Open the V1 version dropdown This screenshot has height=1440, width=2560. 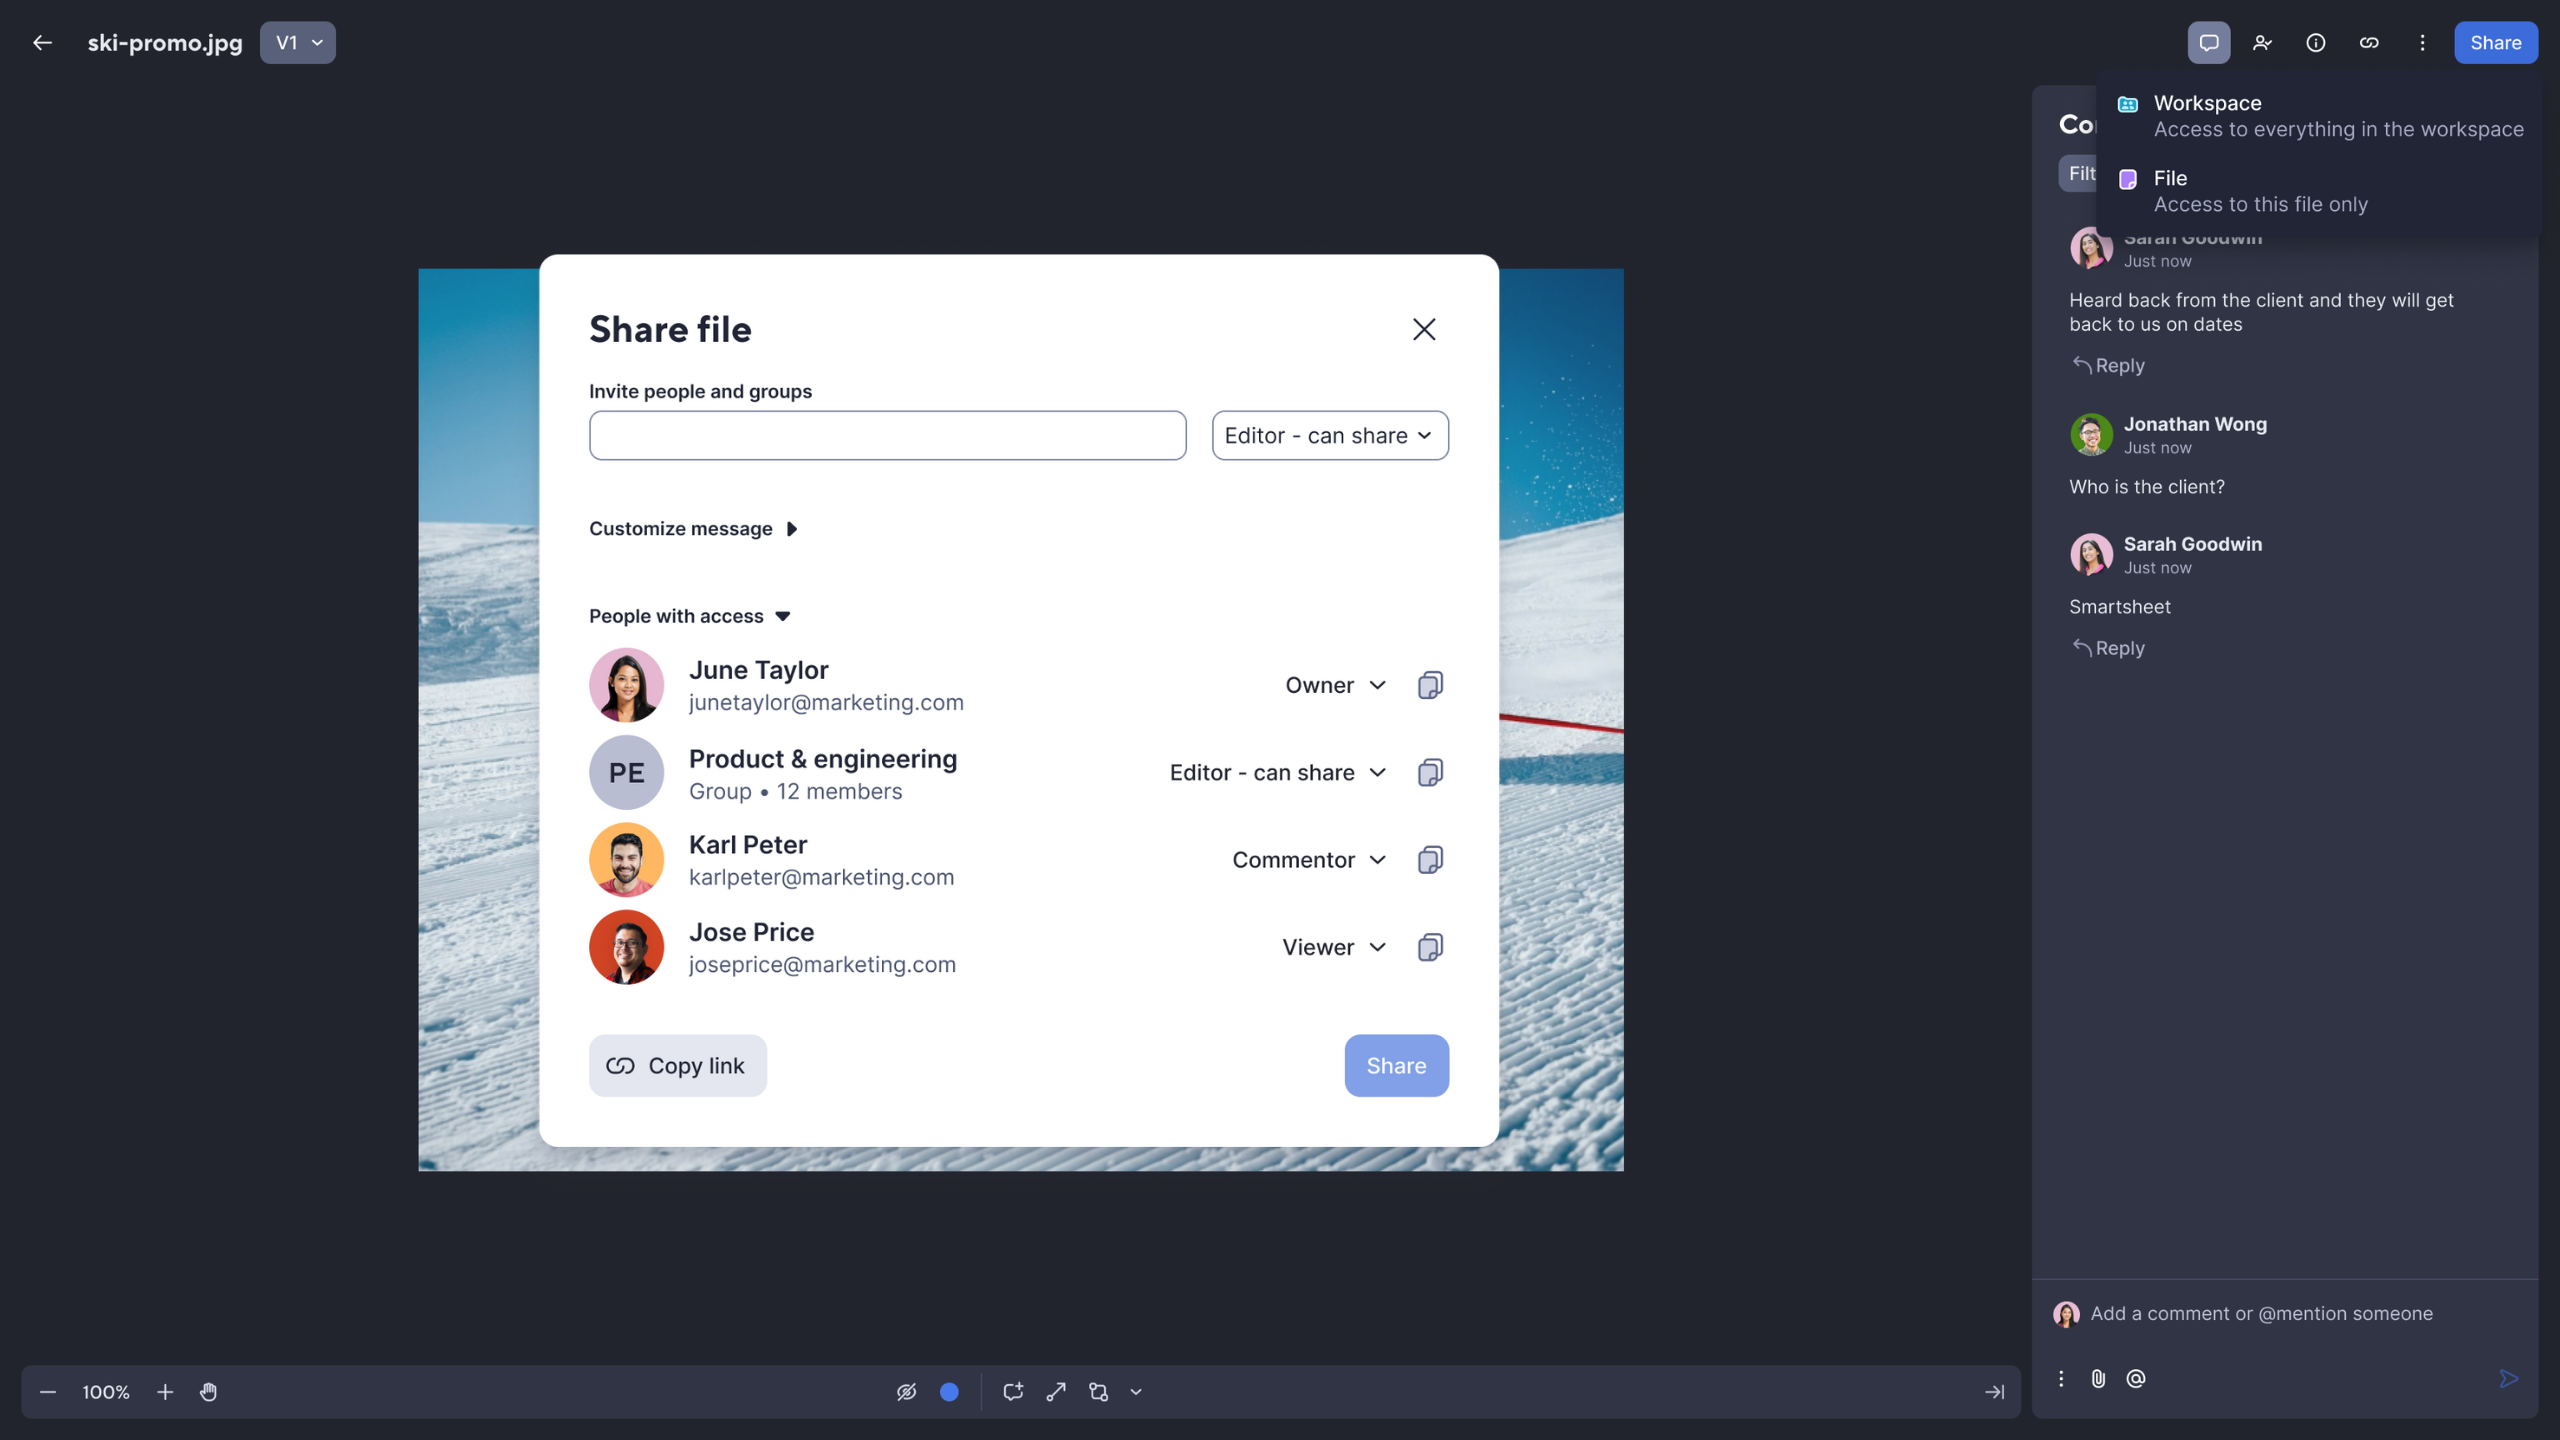tap(298, 43)
